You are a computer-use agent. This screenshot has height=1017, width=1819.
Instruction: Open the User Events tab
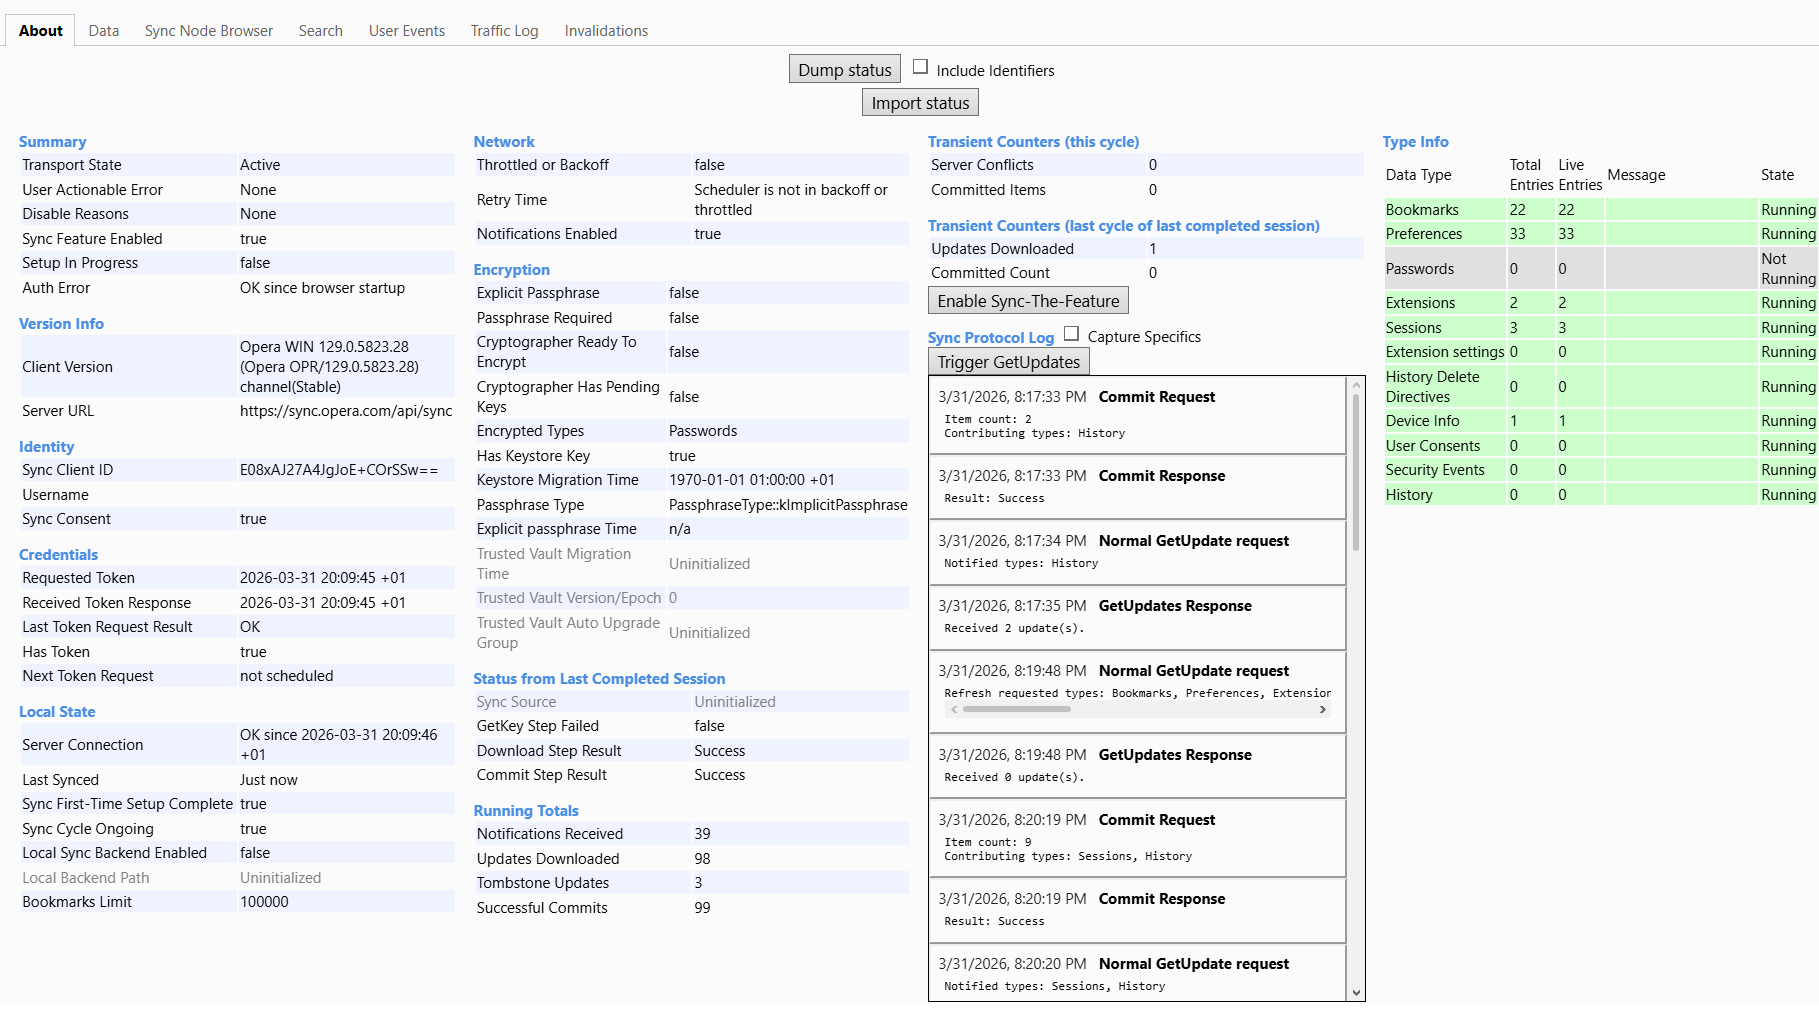[x=406, y=31]
